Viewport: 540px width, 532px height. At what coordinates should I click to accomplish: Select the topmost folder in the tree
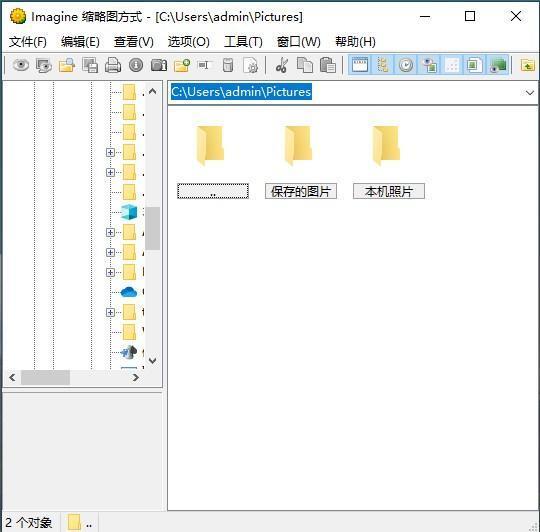click(129, 92)
